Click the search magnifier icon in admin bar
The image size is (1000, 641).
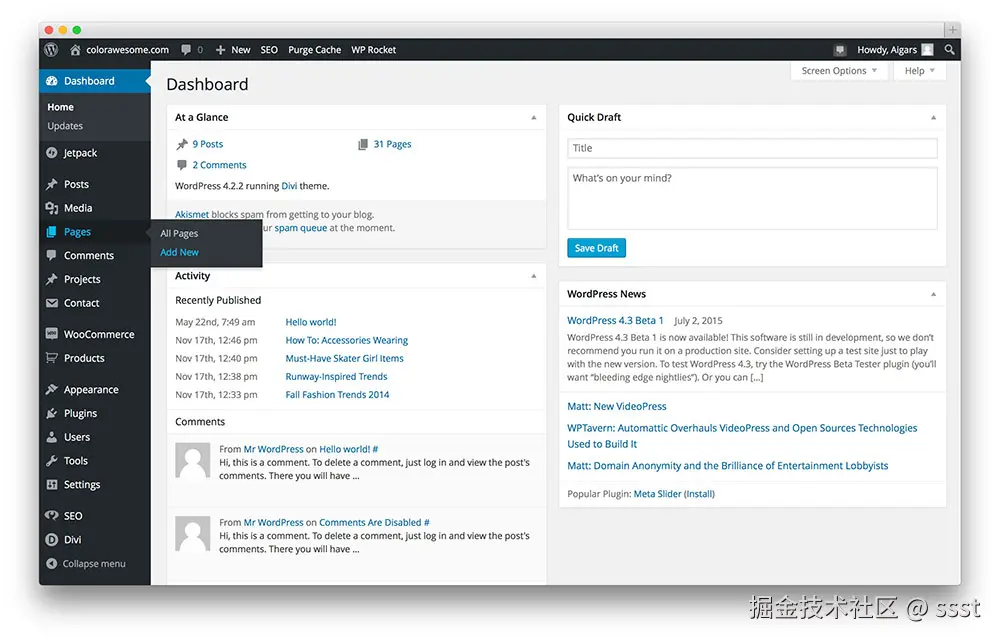coord(949,50)
